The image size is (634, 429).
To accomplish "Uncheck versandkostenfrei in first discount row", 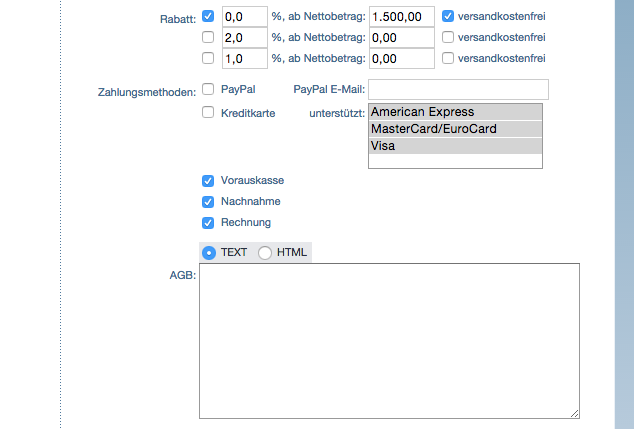I will click(x=448, y=16).
